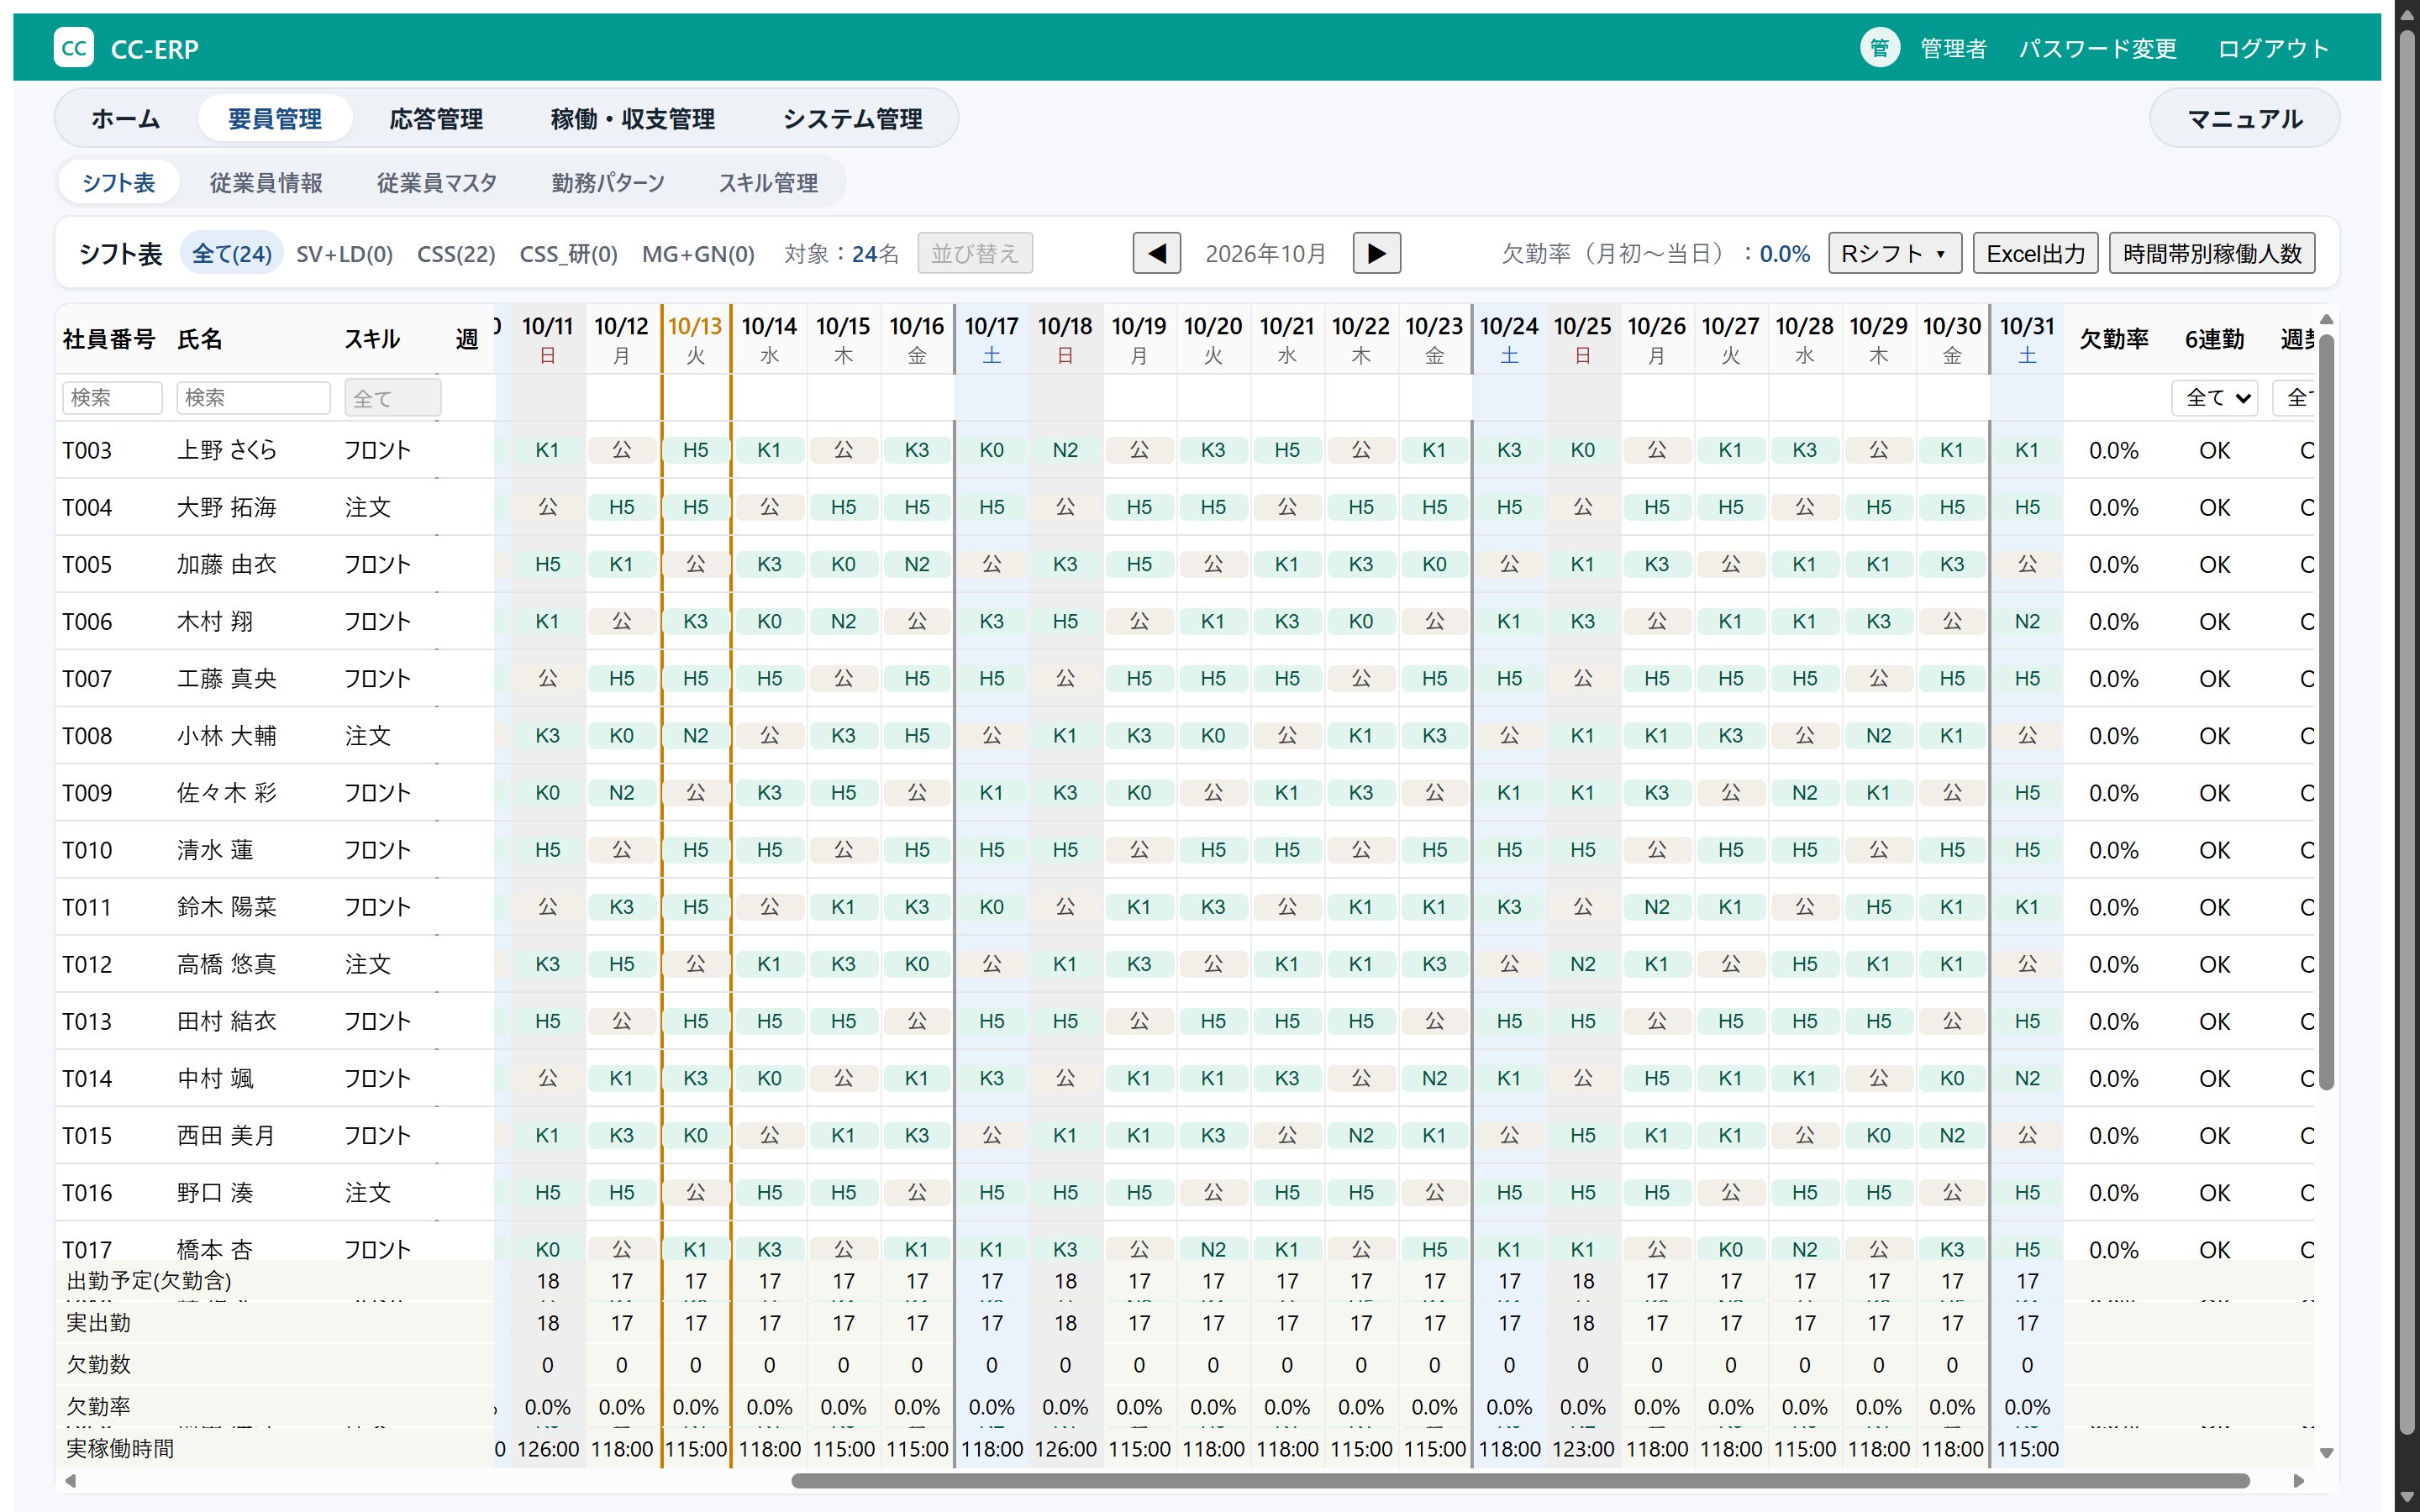
Task: Click 実稼働時間 value 126:00 for 10/11
Action: pyautogui.click(x=547, y=1448)
